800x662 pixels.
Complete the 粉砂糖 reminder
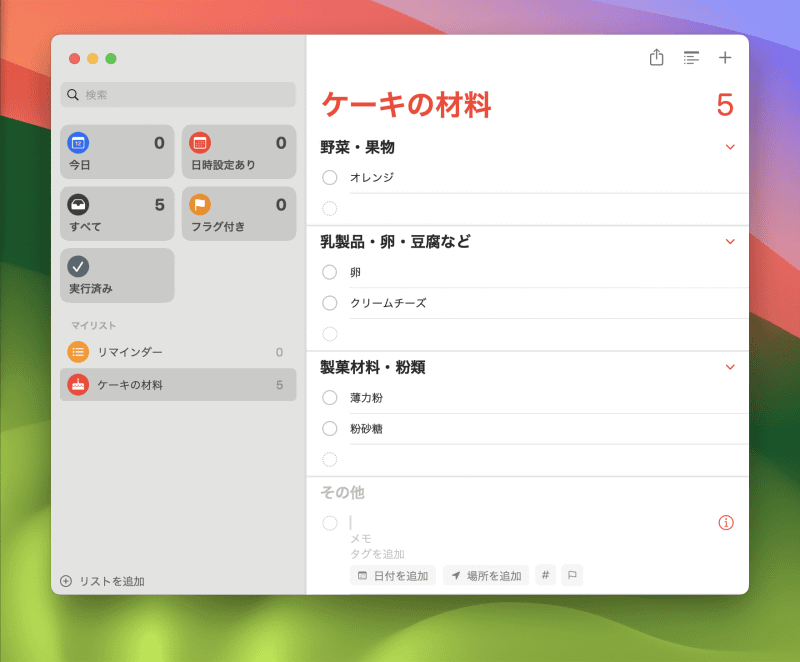tap(329, 428)
